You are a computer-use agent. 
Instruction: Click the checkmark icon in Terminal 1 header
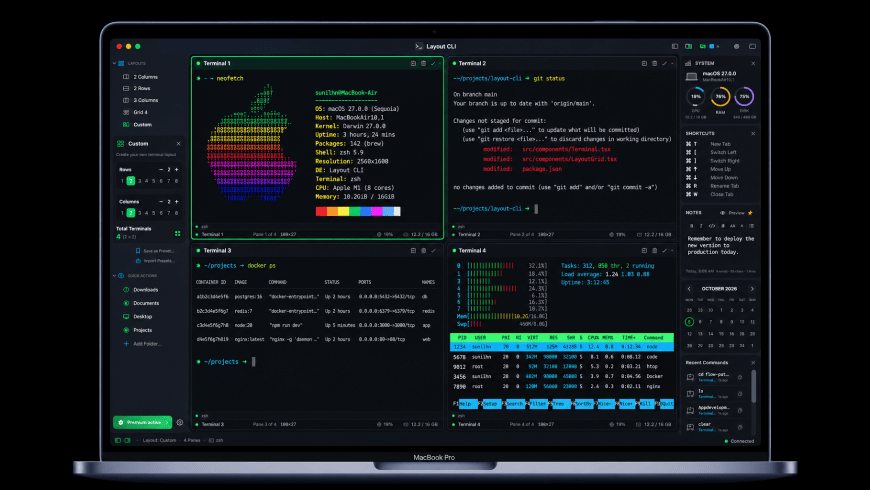433,63
